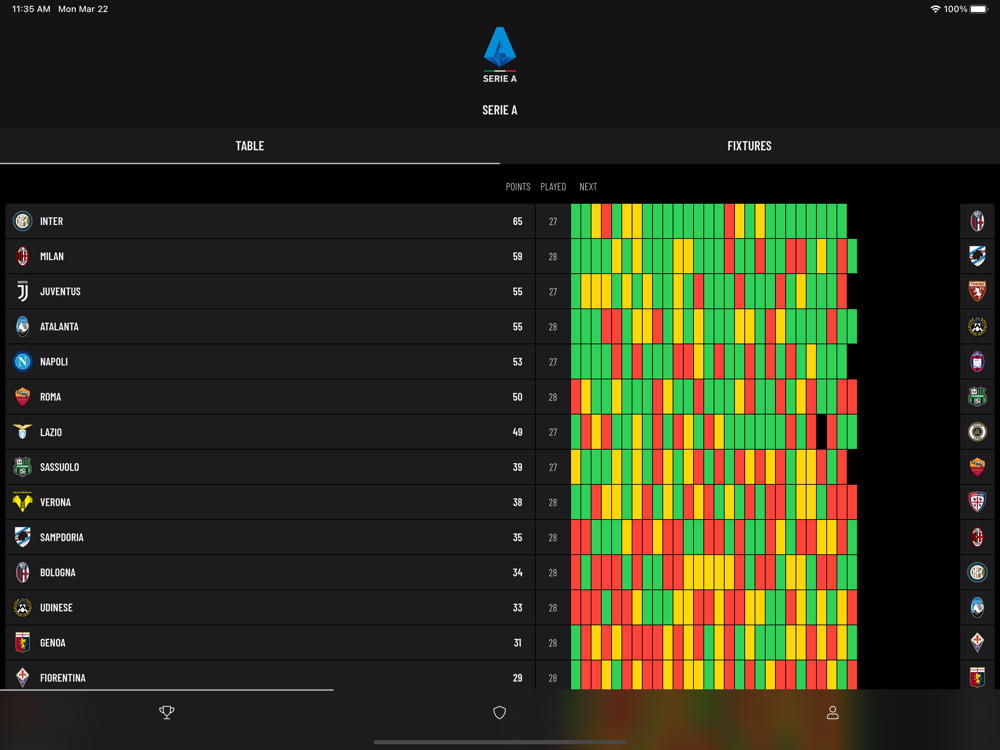Image resolution: width=1000 pixels, height=750 pixels.
Task: Tap the Udinese crest beside UDINESE name
Action: click(x=22, y=607)
